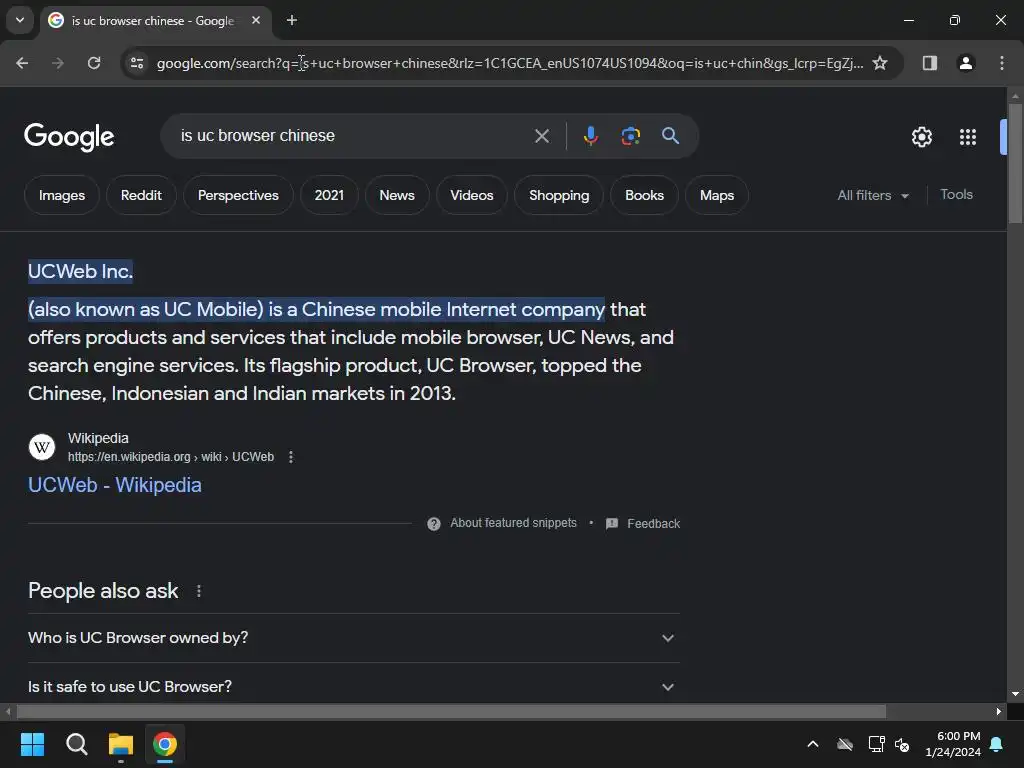The image size is (1024, 768).
Task: Open the Windows Start menu
Action: 32,744
